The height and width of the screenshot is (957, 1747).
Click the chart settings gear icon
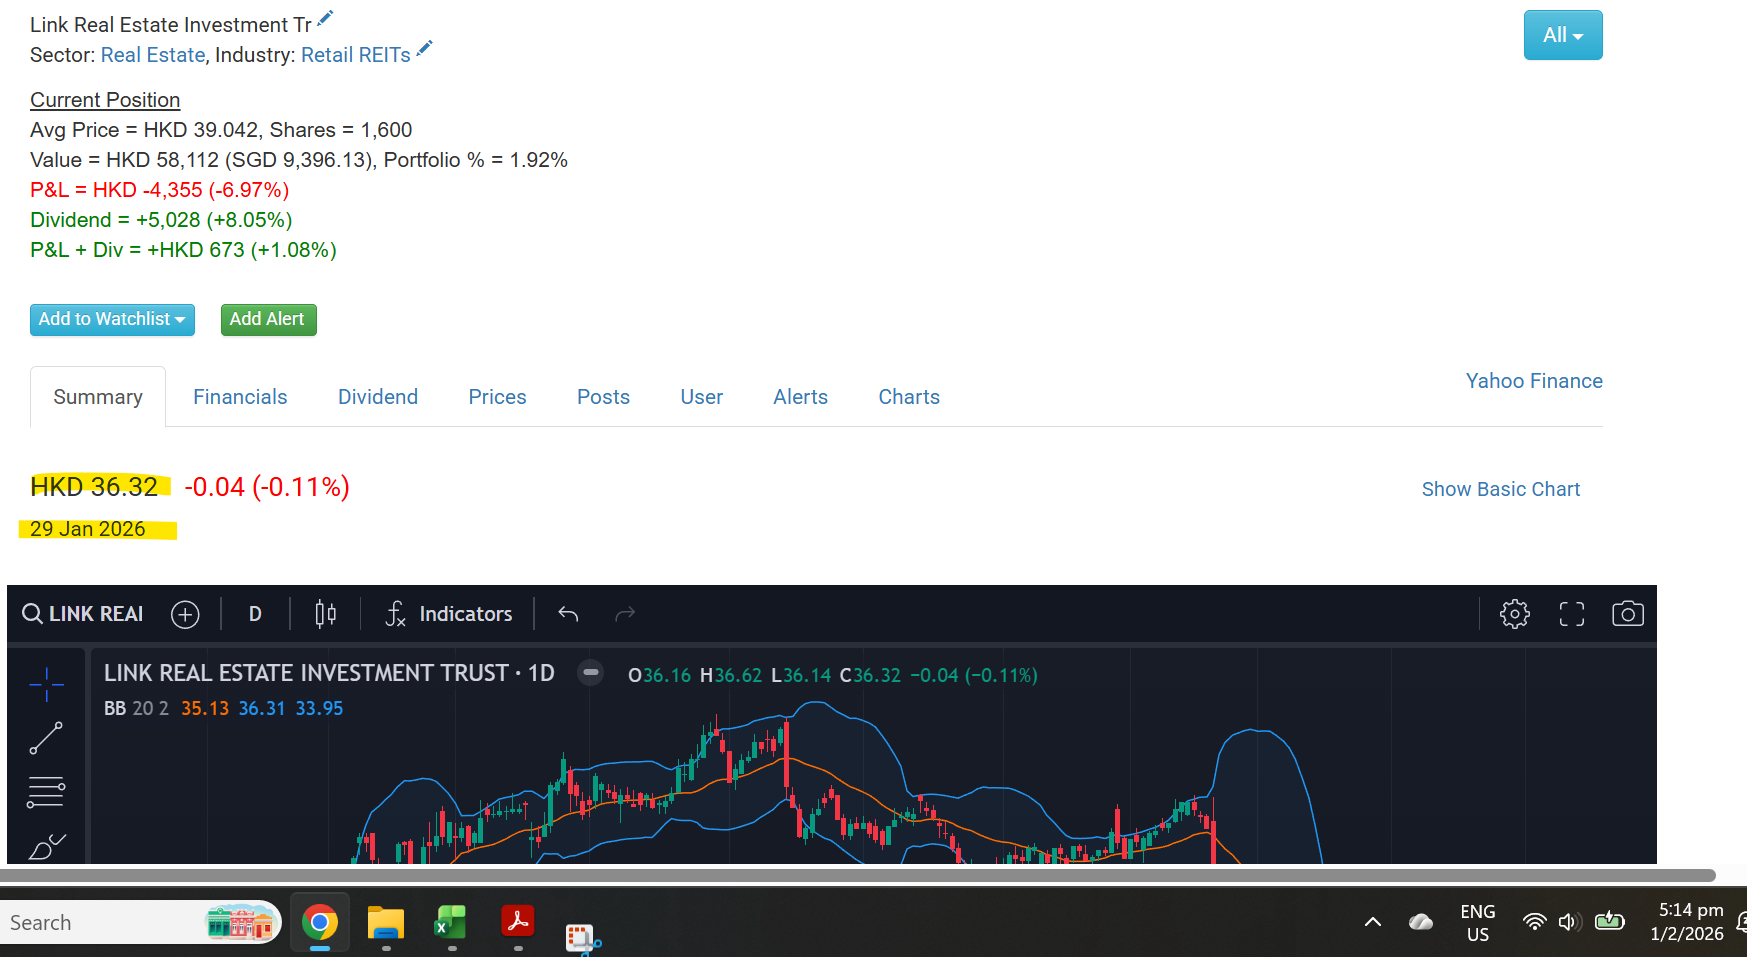click(x=1514, y=614)
